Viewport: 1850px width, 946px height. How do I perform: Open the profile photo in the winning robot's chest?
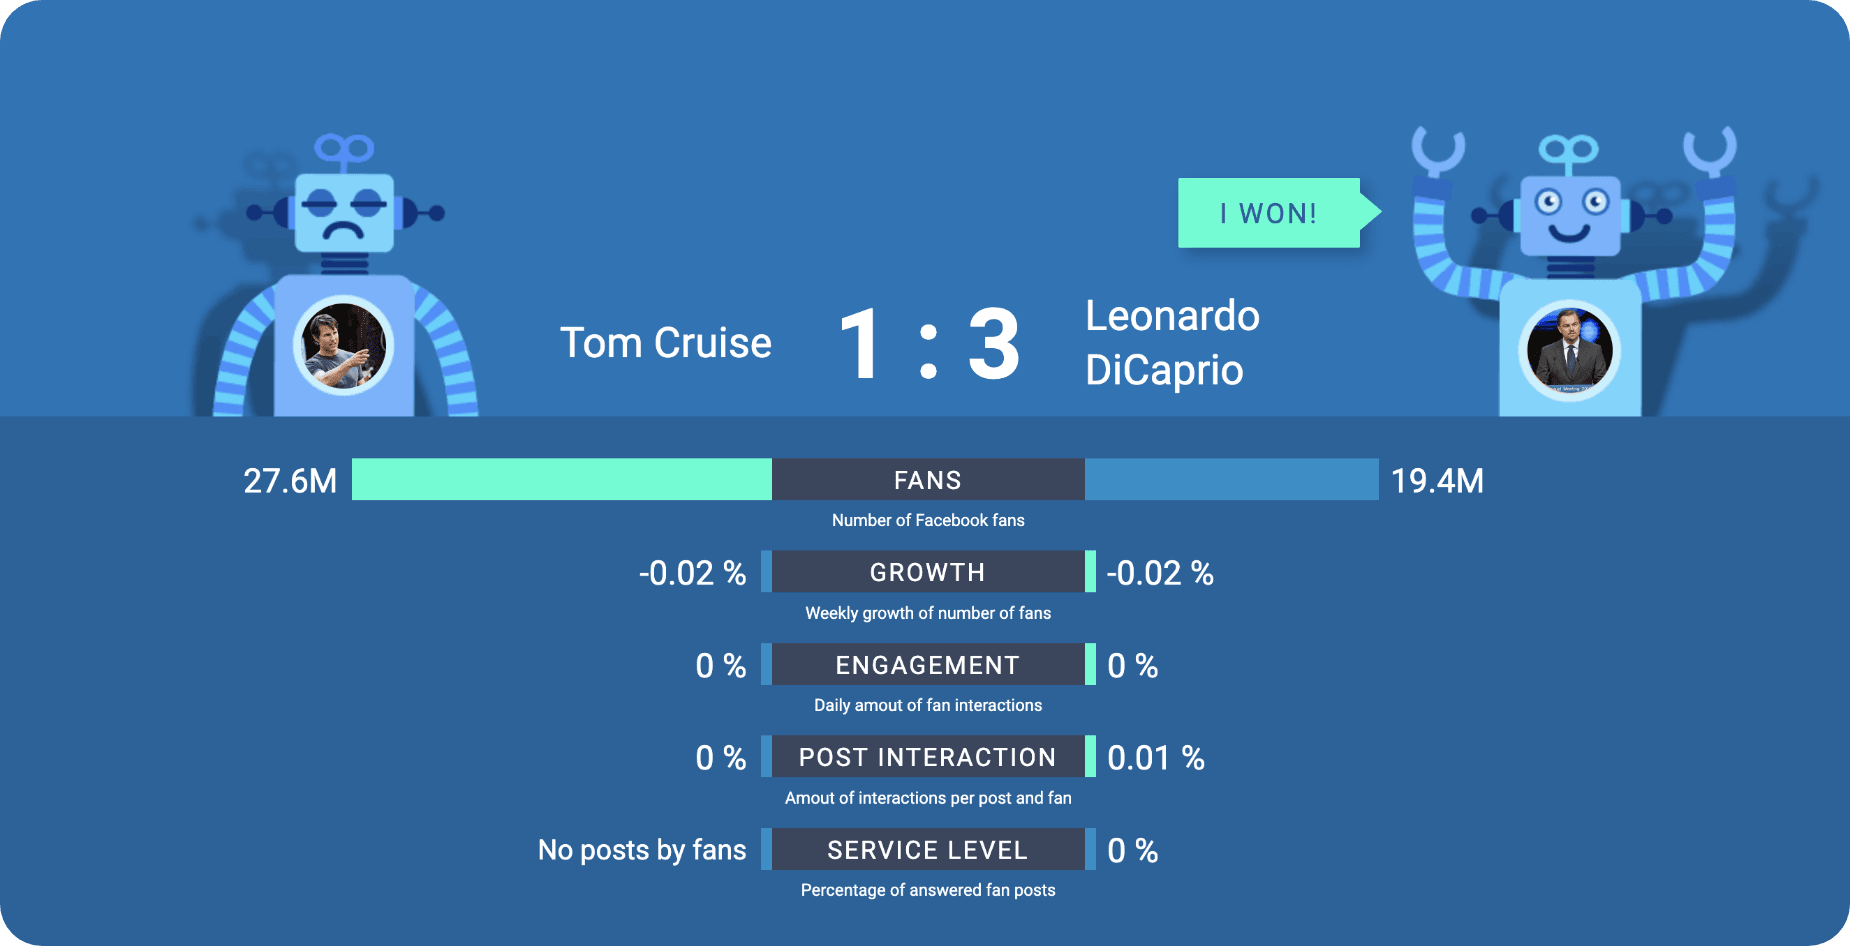(x=1569, y=350)
